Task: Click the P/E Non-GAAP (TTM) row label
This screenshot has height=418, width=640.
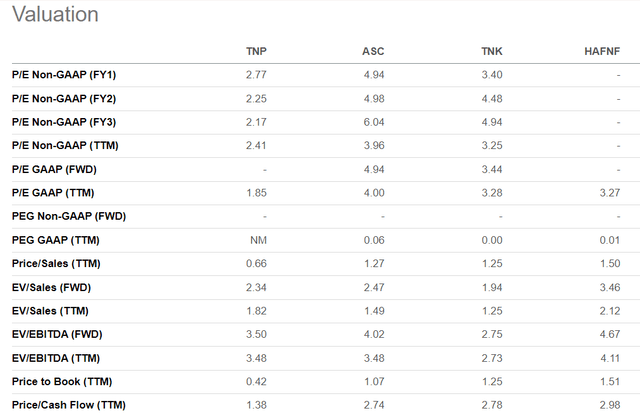Action: tap(65, 146)
